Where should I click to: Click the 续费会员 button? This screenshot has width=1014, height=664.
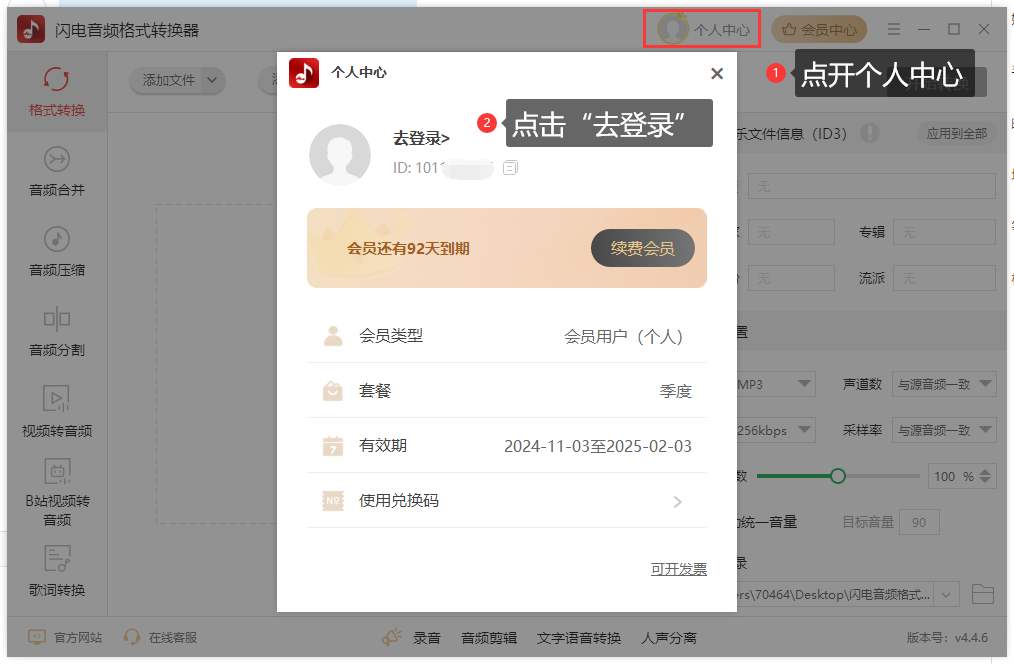pyautogui.click(x=643, y=248)
